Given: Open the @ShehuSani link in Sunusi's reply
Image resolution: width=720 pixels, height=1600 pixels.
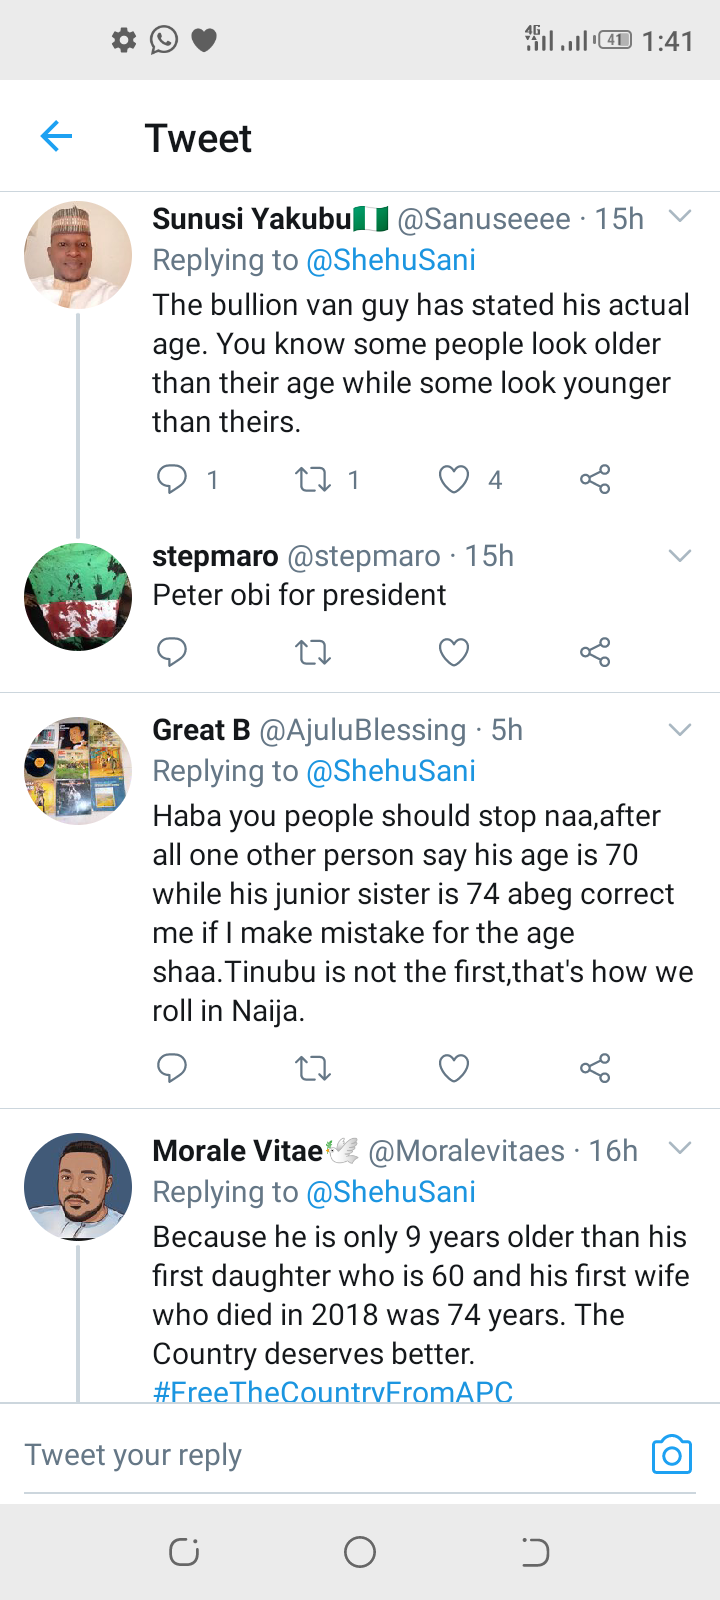Looking at the screenshot, I should click(391, 260).
